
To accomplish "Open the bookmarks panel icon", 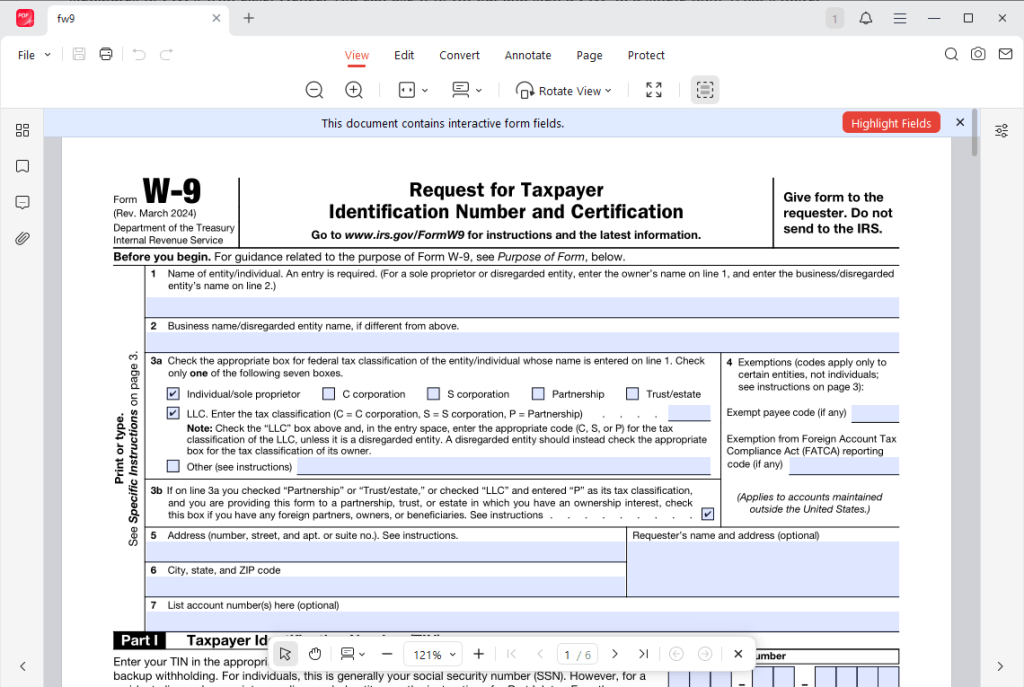I will [22, 167].
